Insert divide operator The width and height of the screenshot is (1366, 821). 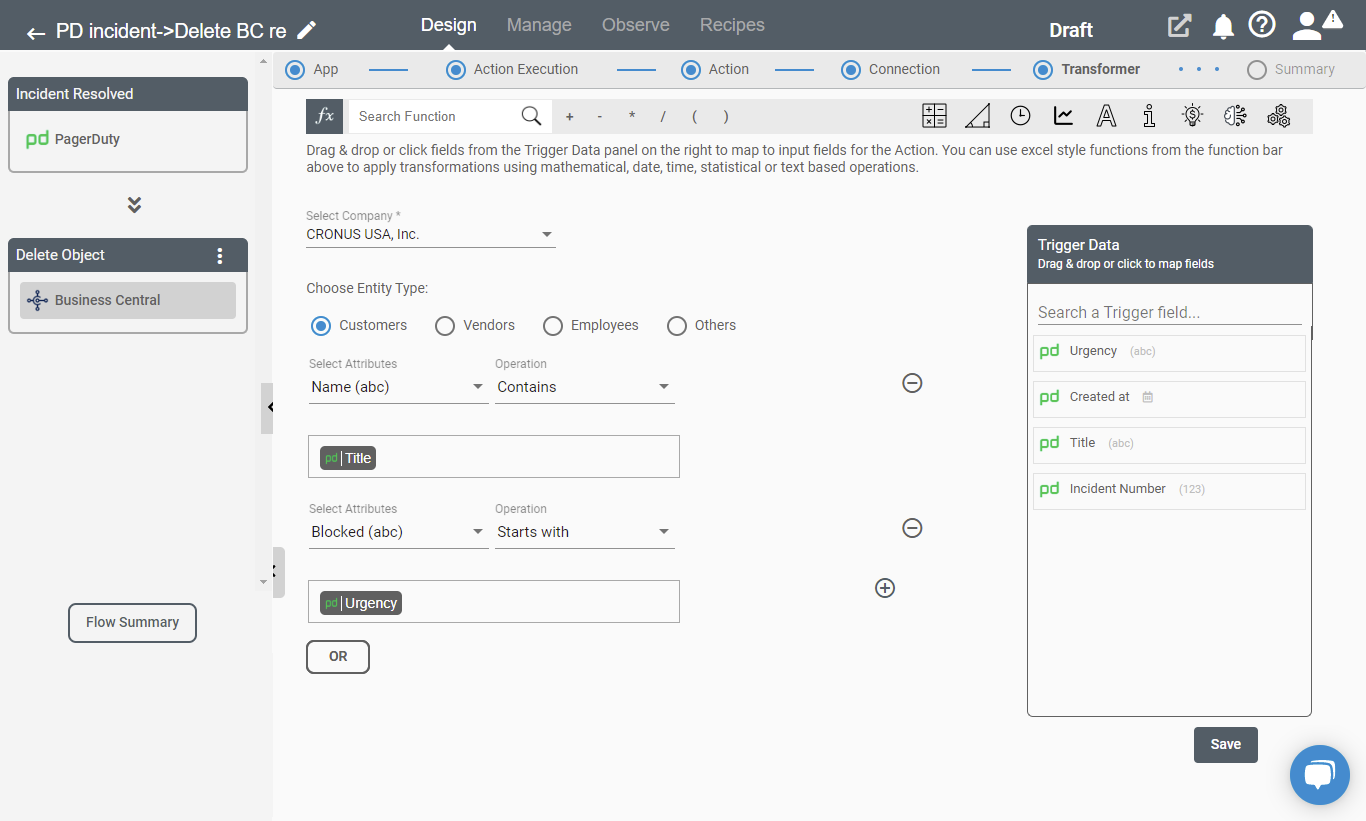663,117
